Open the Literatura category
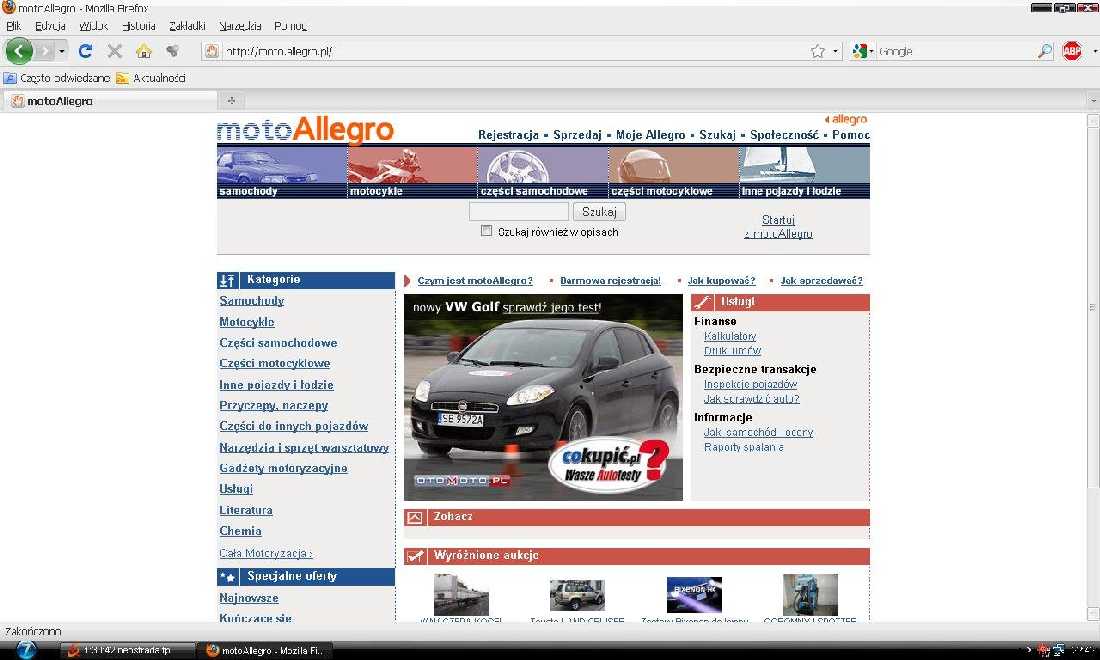1100x660 pixels. pos(246,511)
